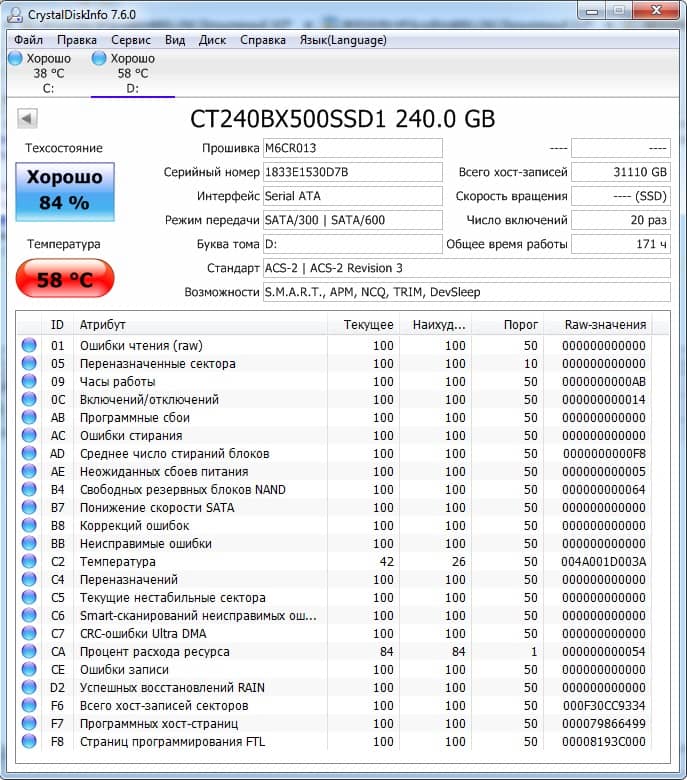
Task: Click status orb for Ошибки чтения (raw)
Action: 29,345
